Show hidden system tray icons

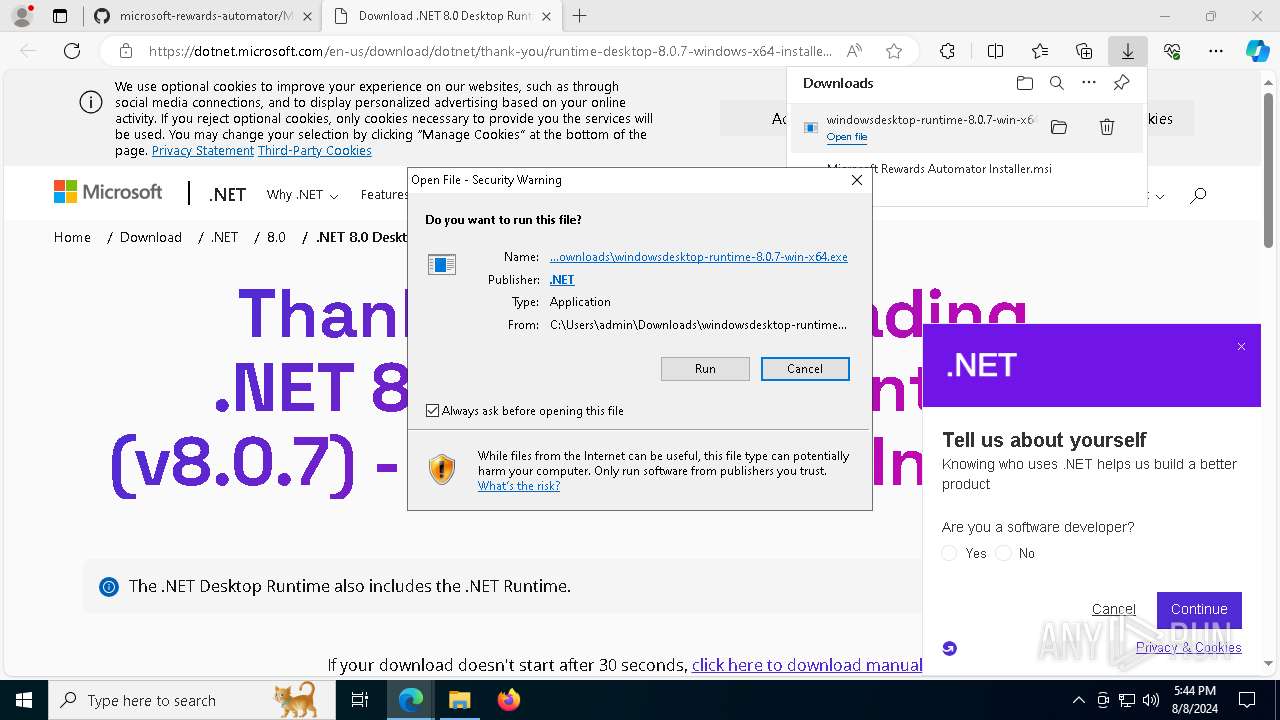(x=1078, y=701)
